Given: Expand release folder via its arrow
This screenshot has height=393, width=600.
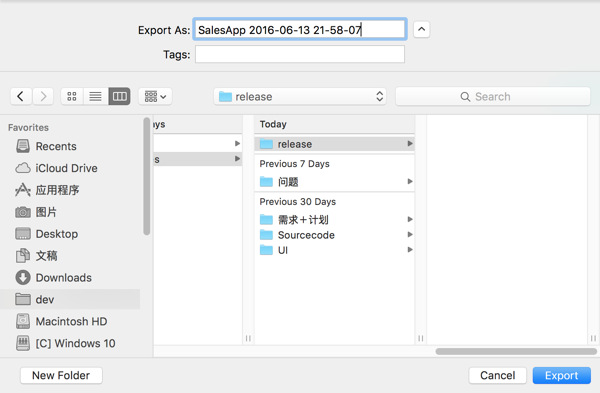Looking at the screenshot, I should (410, 144).
